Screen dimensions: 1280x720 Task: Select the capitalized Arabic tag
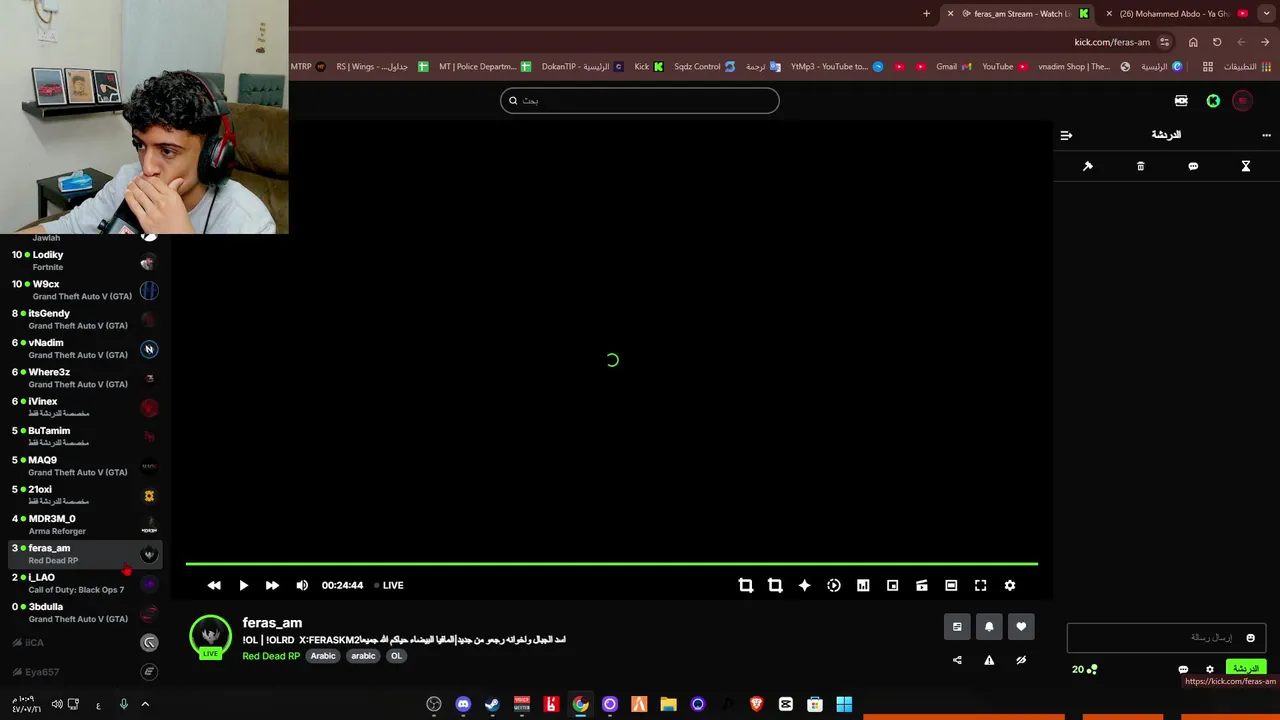[323, 656]
